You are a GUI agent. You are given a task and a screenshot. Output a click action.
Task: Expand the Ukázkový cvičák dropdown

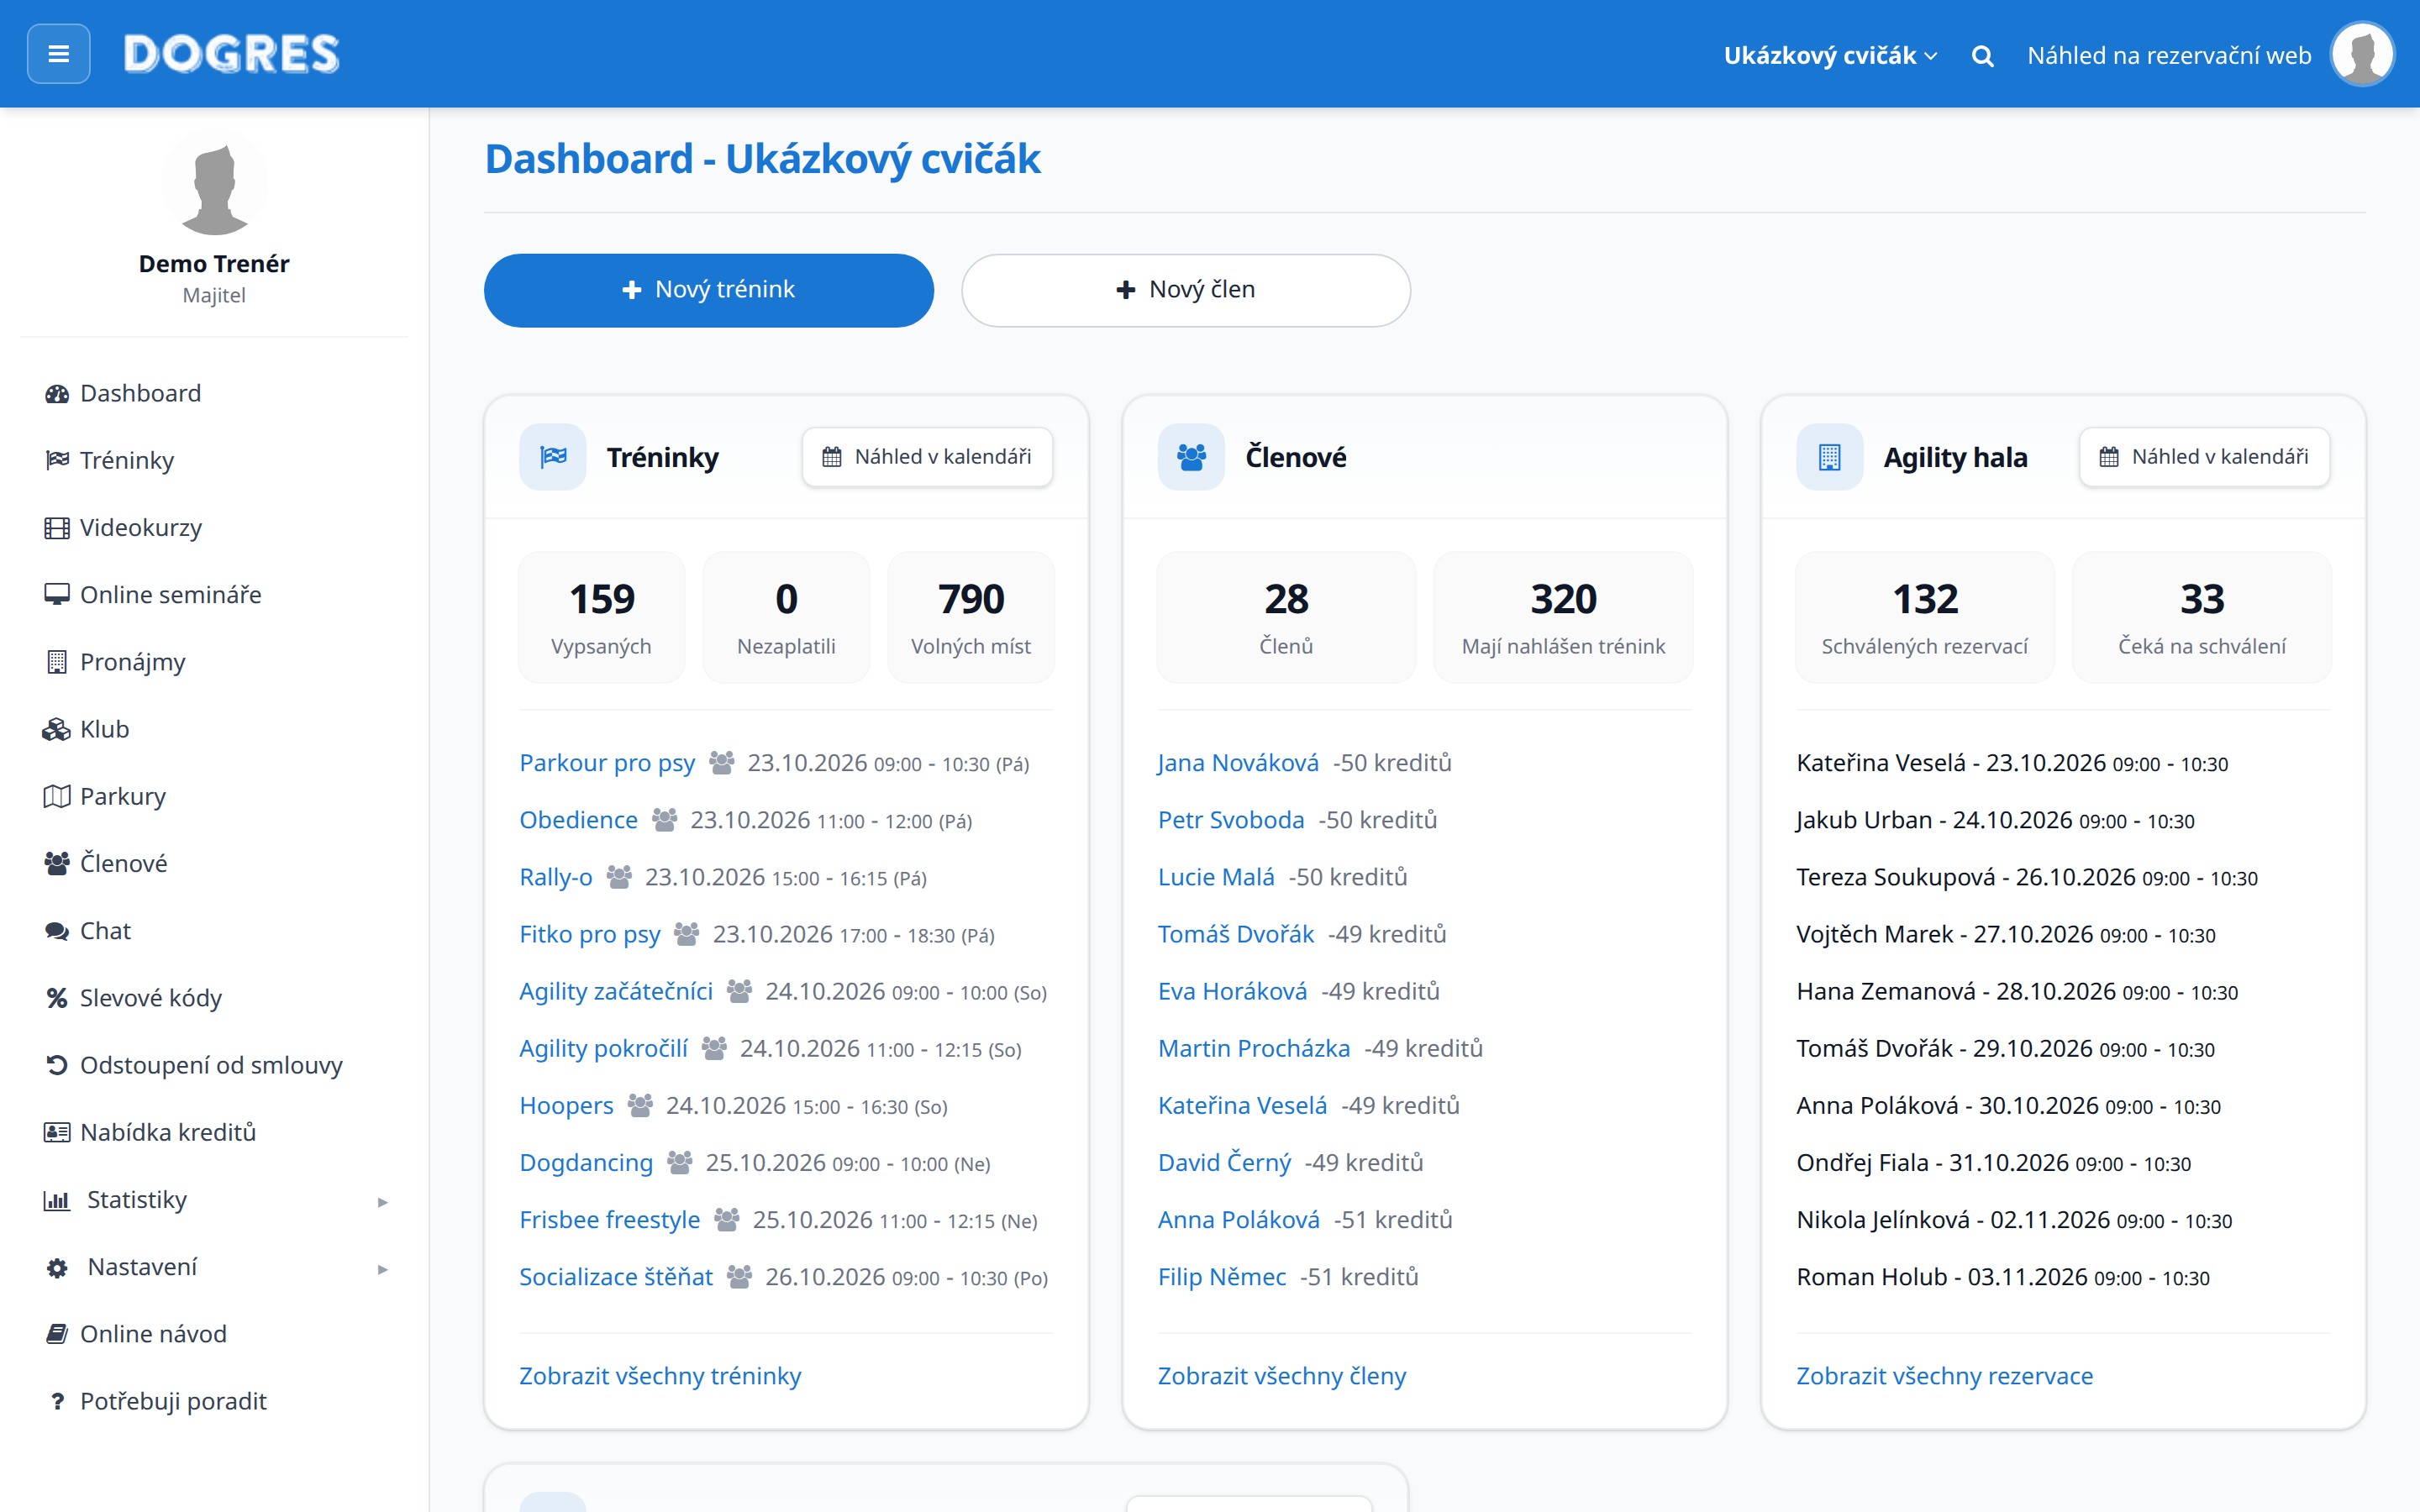[x=1830, y=55]
